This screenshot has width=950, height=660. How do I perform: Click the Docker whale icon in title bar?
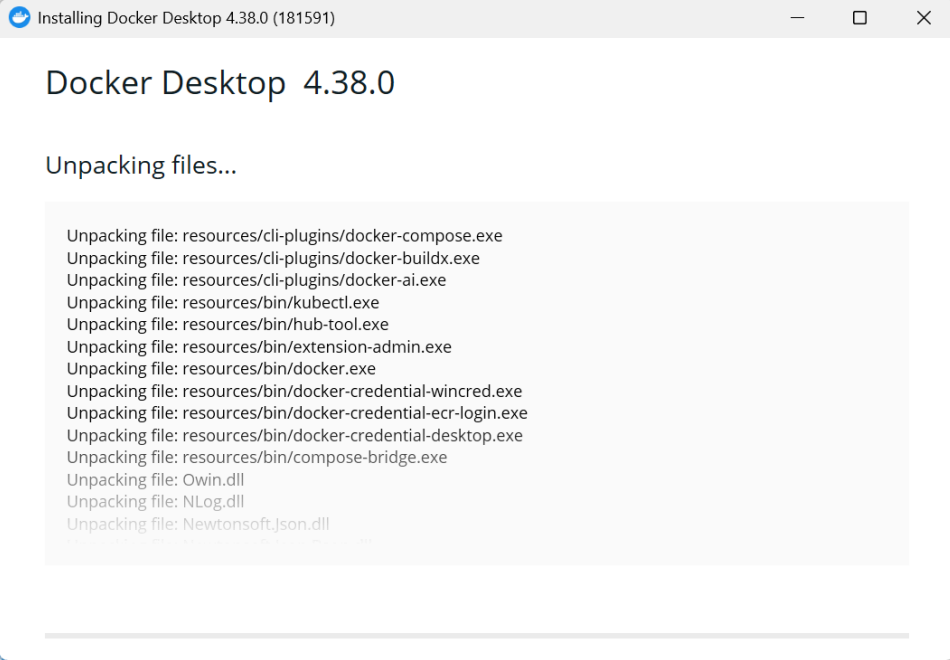(x=19, y=18)
